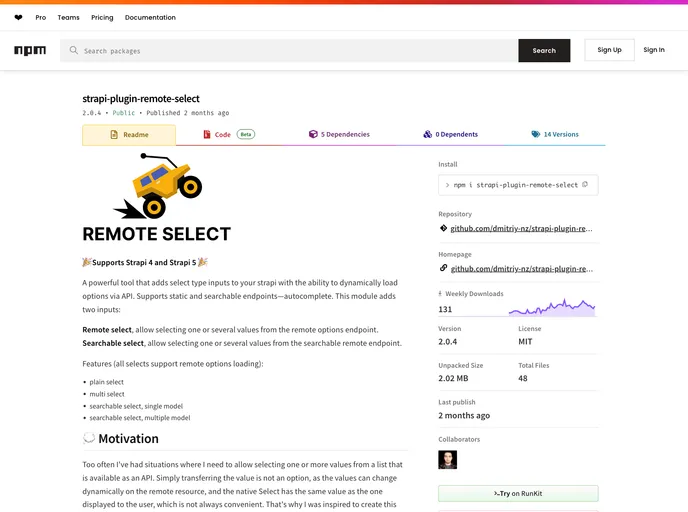Click the Sign Up button
688x512 pixels.
pos(609,50)
